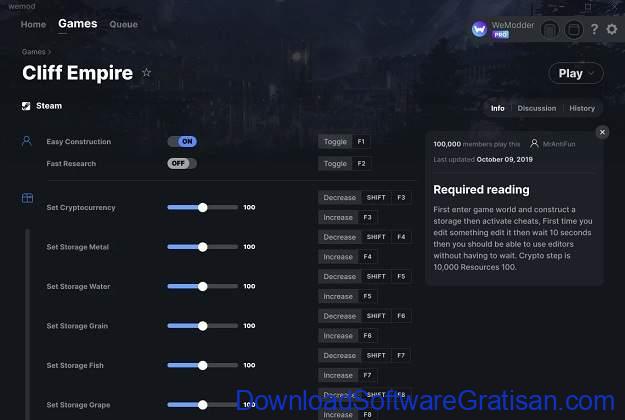Click the Set Storage Metal value 100
The height and width of the screenshot is (420, 625).
(250, 247)
